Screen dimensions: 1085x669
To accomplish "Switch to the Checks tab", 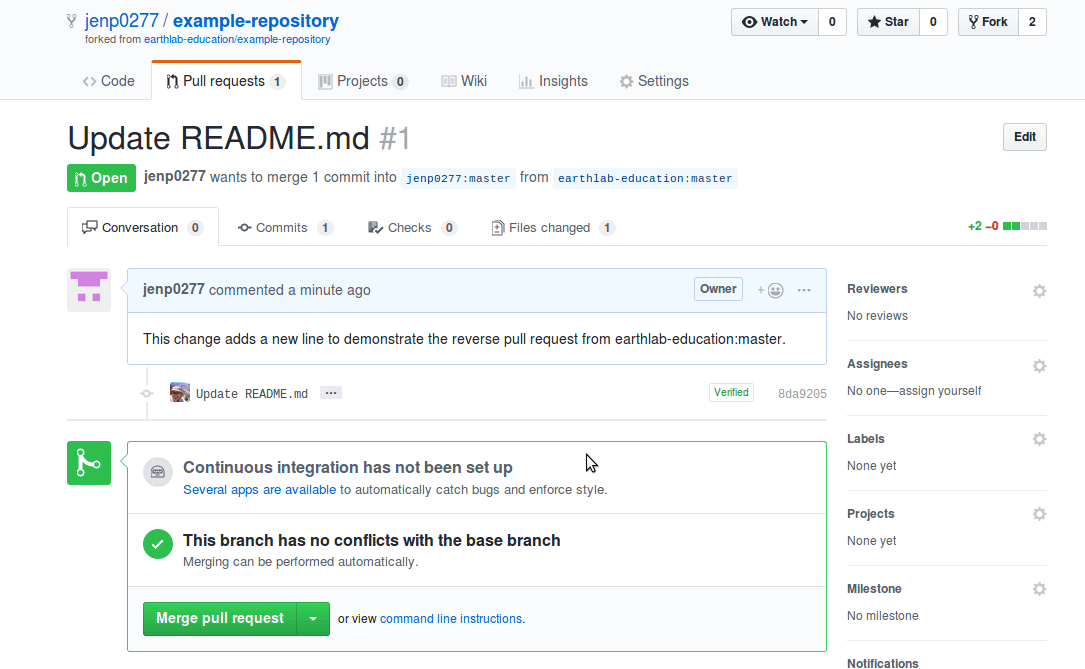I will tap(412, 228).
